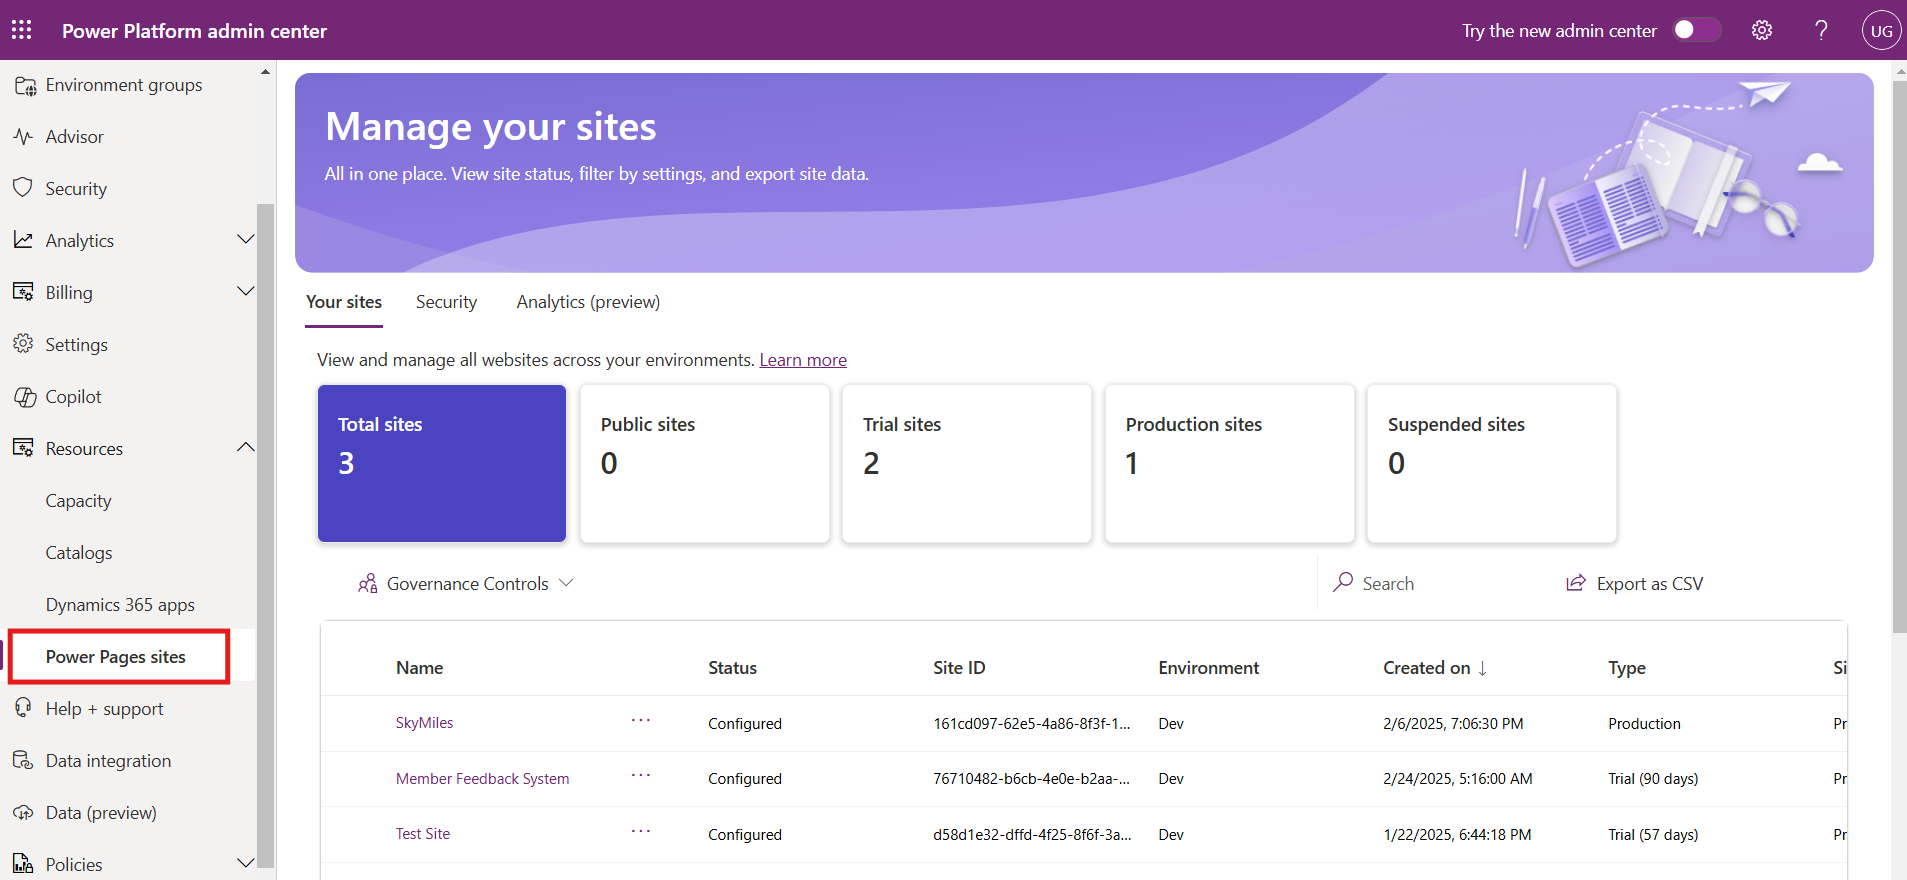The width and height of the screenshot is (1907, 880).
Task: Toggle Try the new admin center
Action: coord(1696,30)
